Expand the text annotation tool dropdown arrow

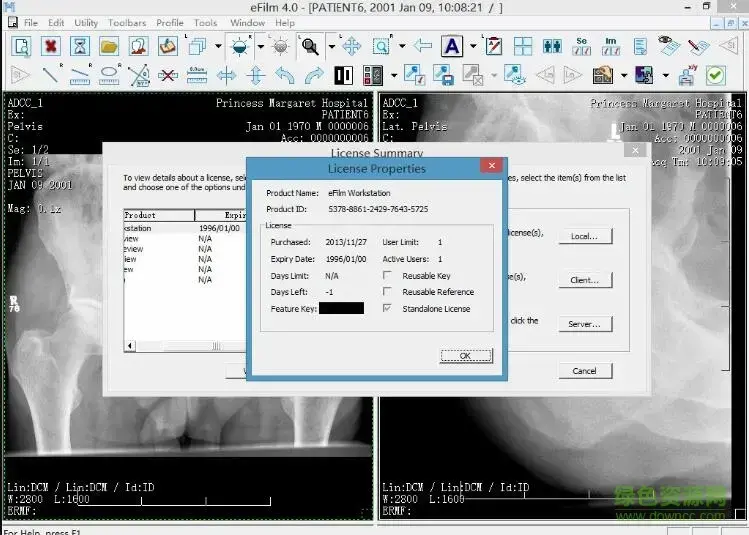coord(473,46)
